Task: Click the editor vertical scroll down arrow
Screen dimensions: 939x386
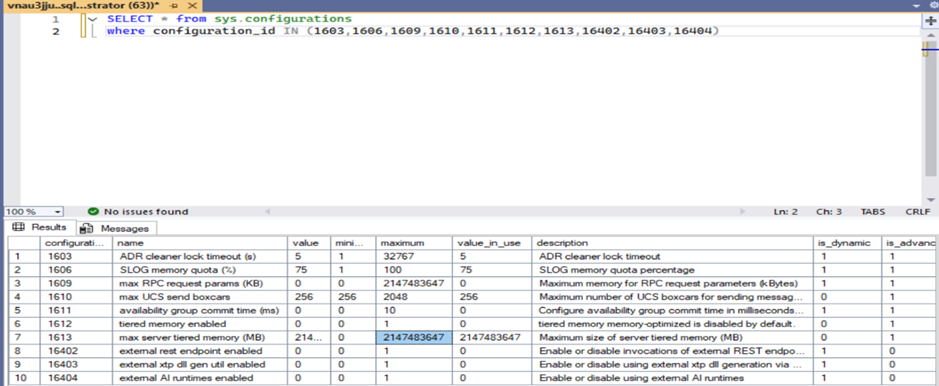Action: (x=931, y=199)
